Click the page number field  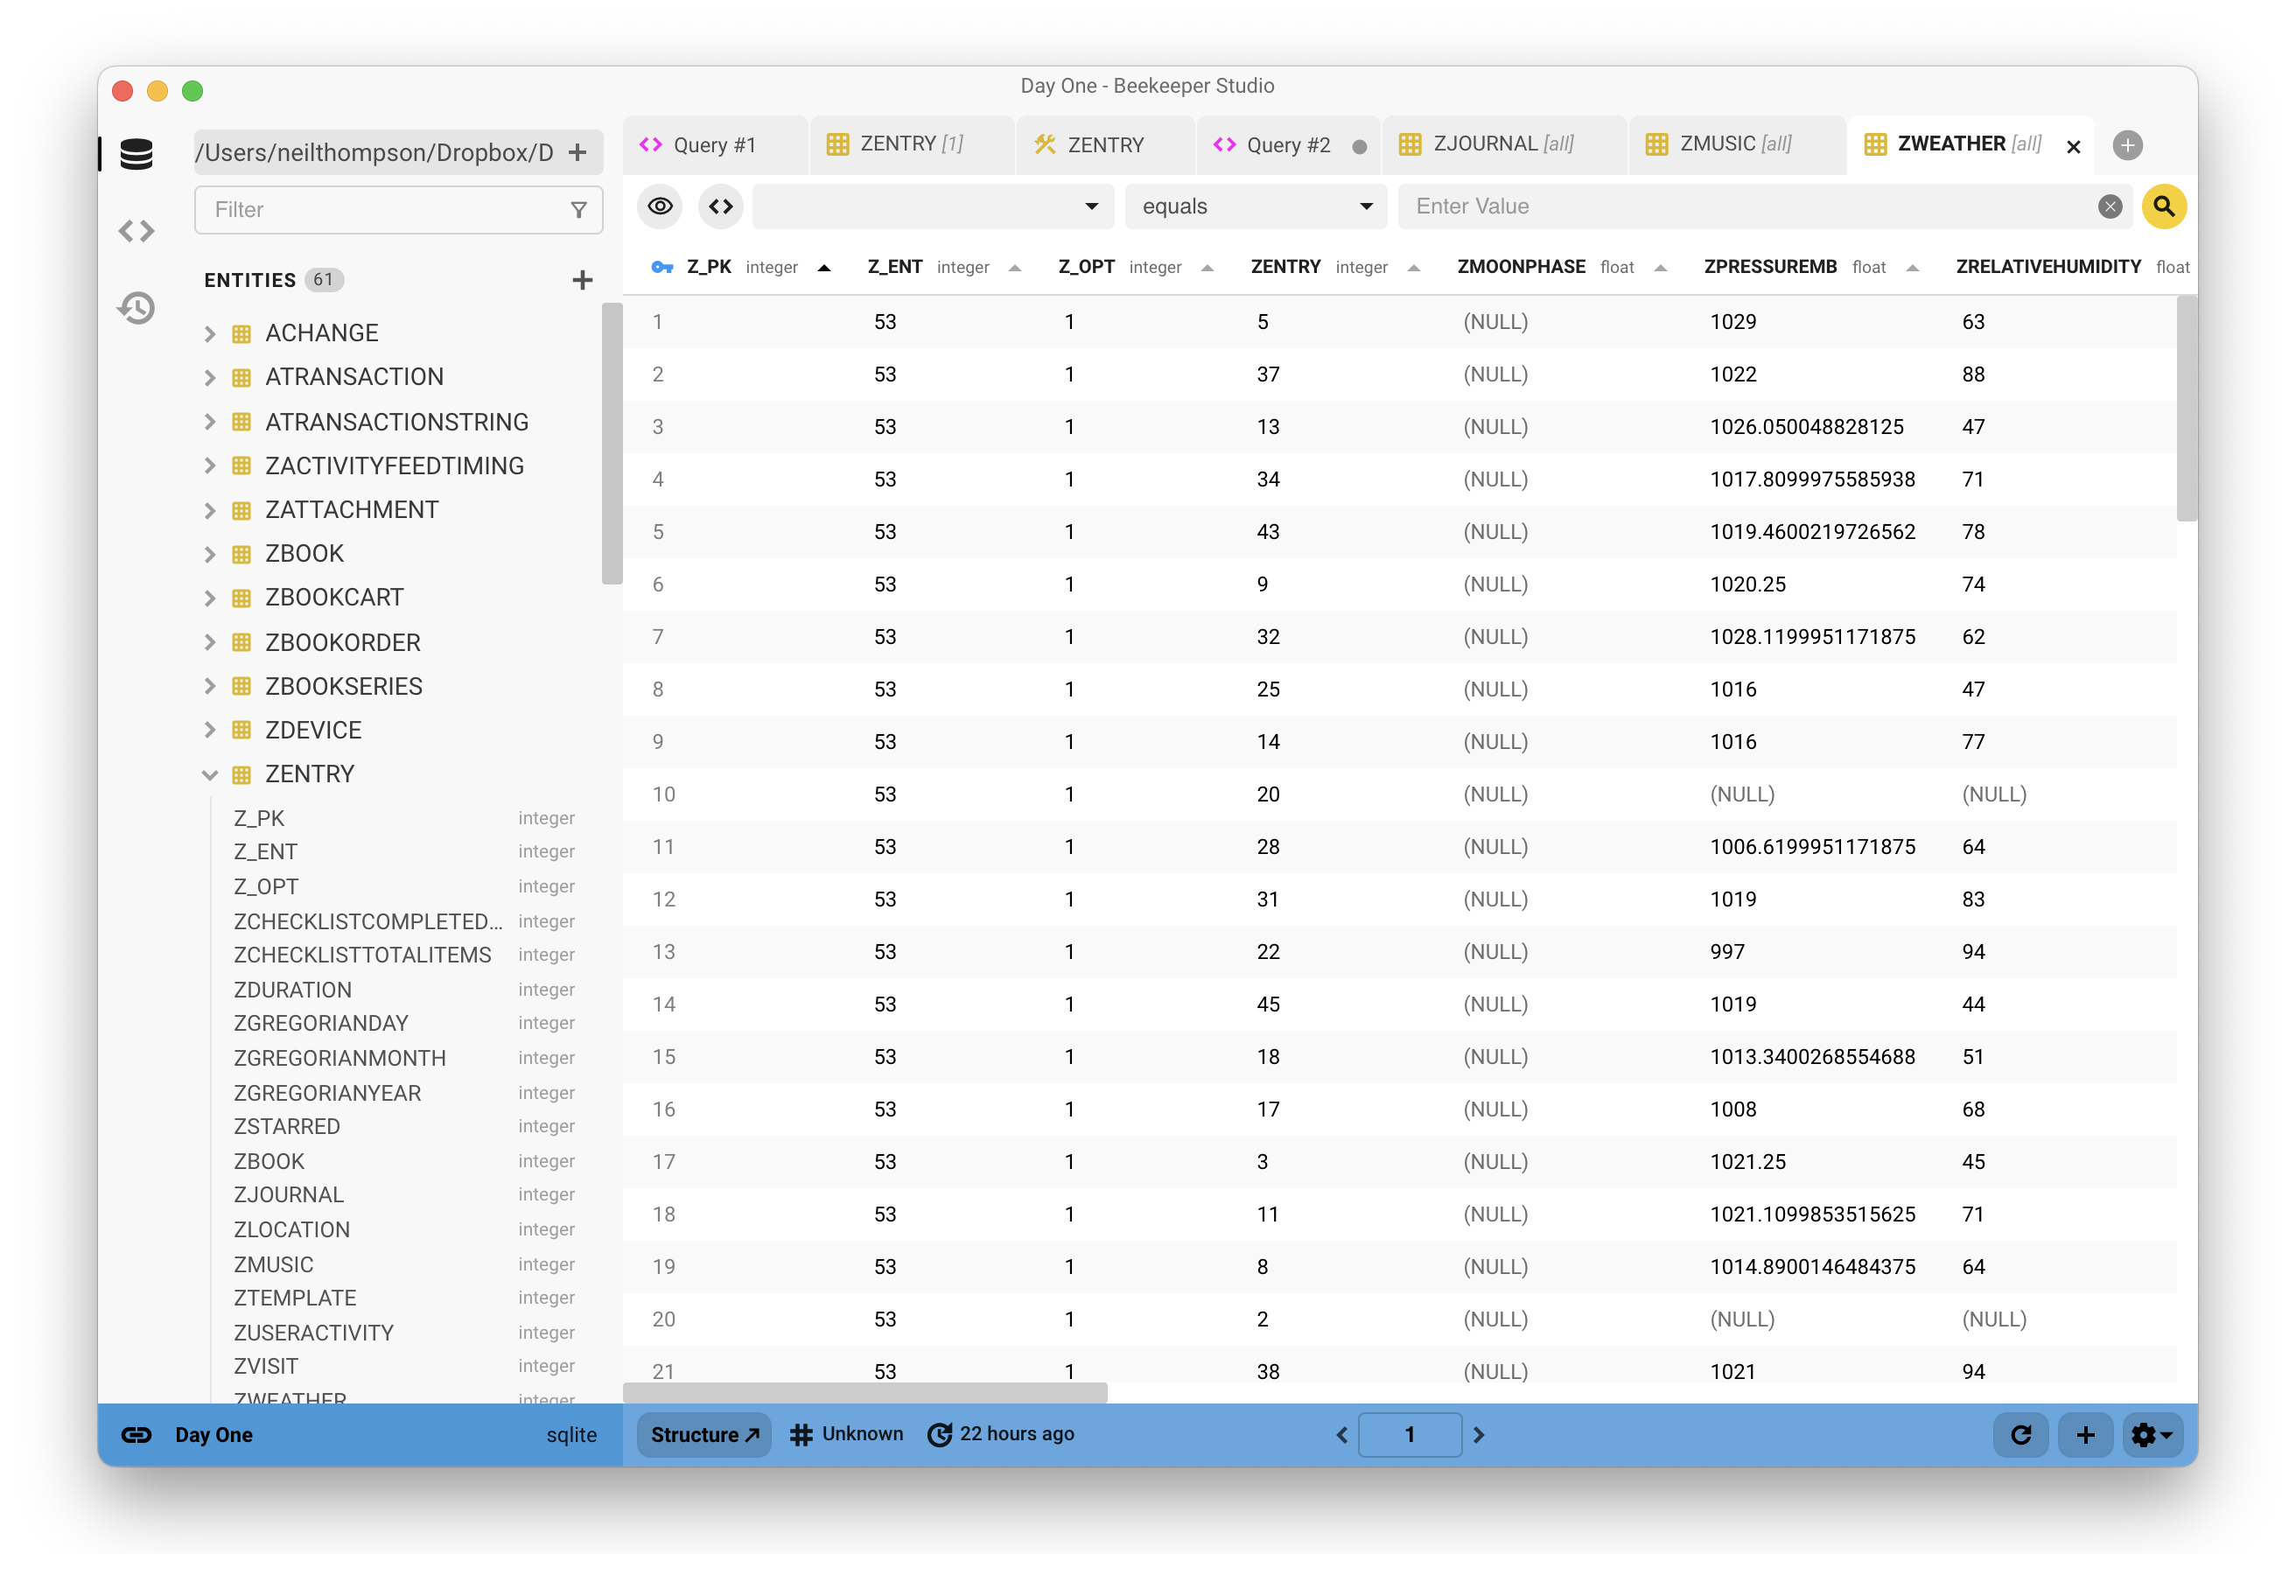pyautogui.click(x=1410, y=1435)
